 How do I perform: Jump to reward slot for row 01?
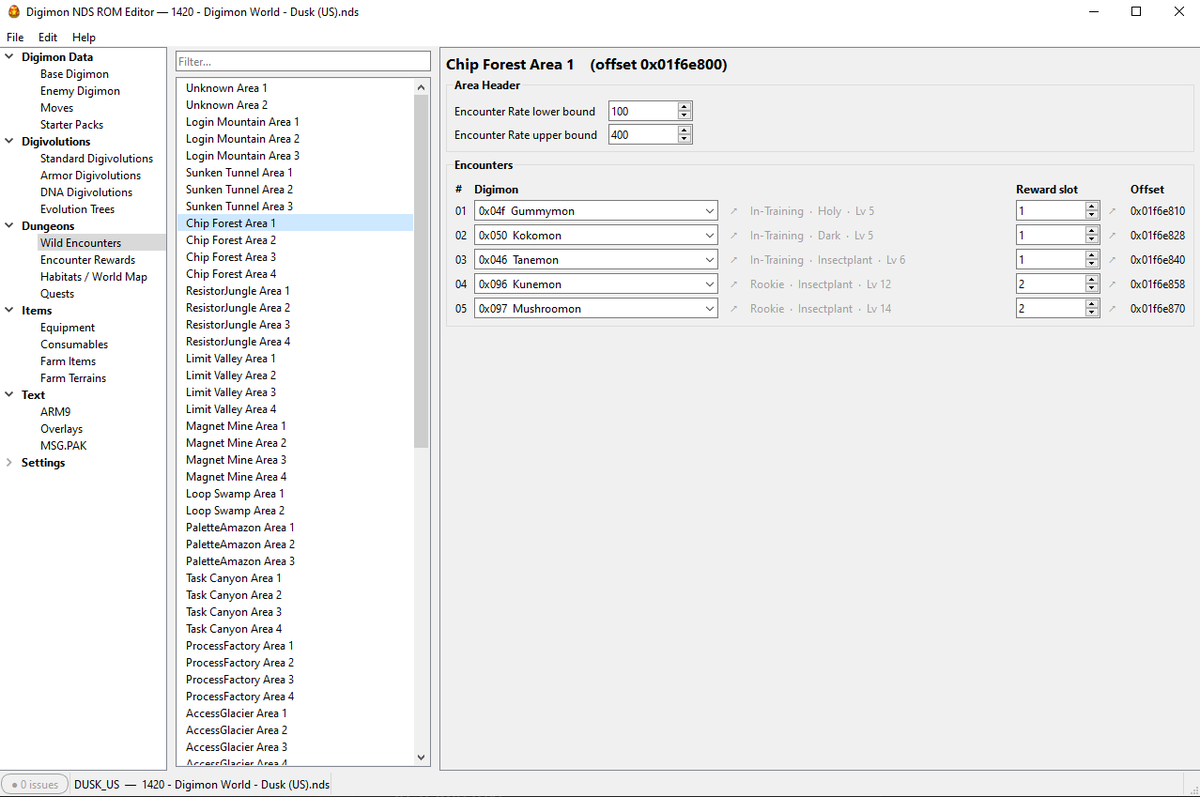1113,211
